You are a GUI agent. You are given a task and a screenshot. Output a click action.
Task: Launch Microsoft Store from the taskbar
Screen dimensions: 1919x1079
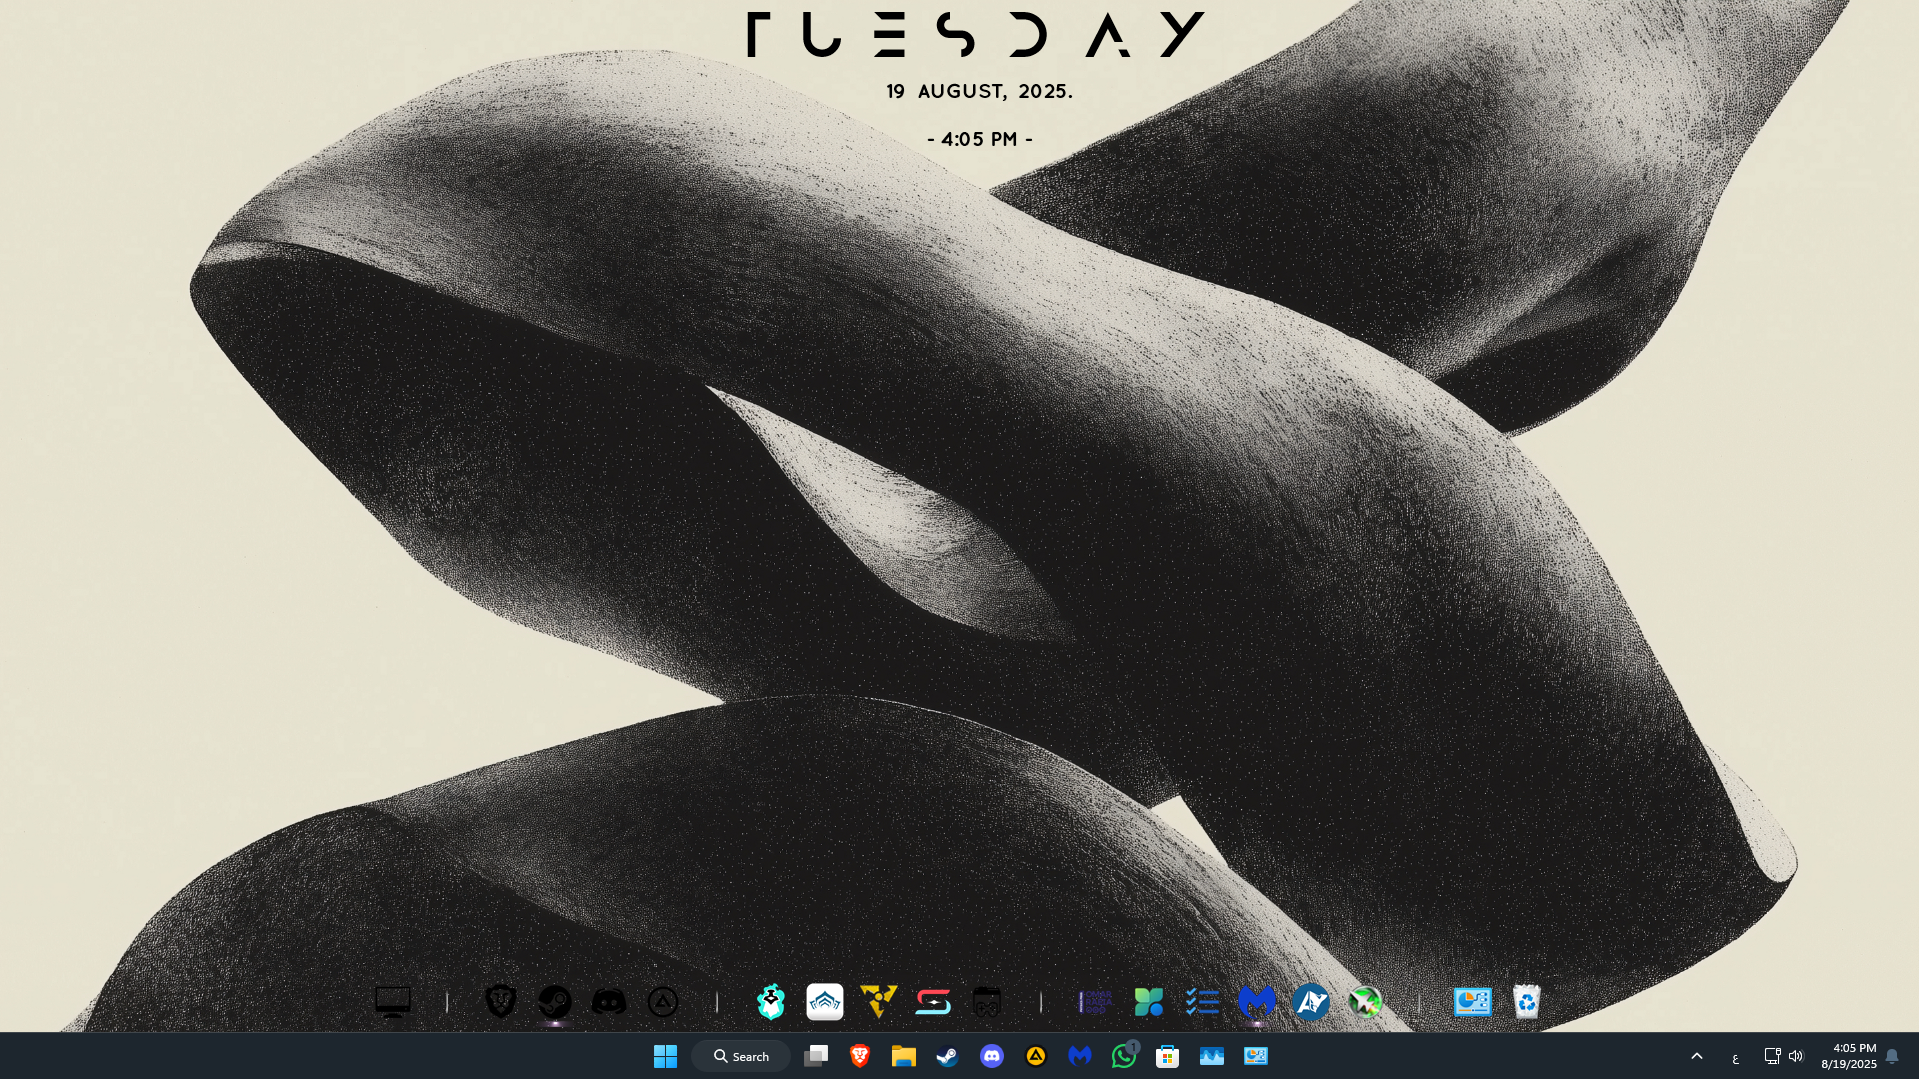pos(1168,1056)
